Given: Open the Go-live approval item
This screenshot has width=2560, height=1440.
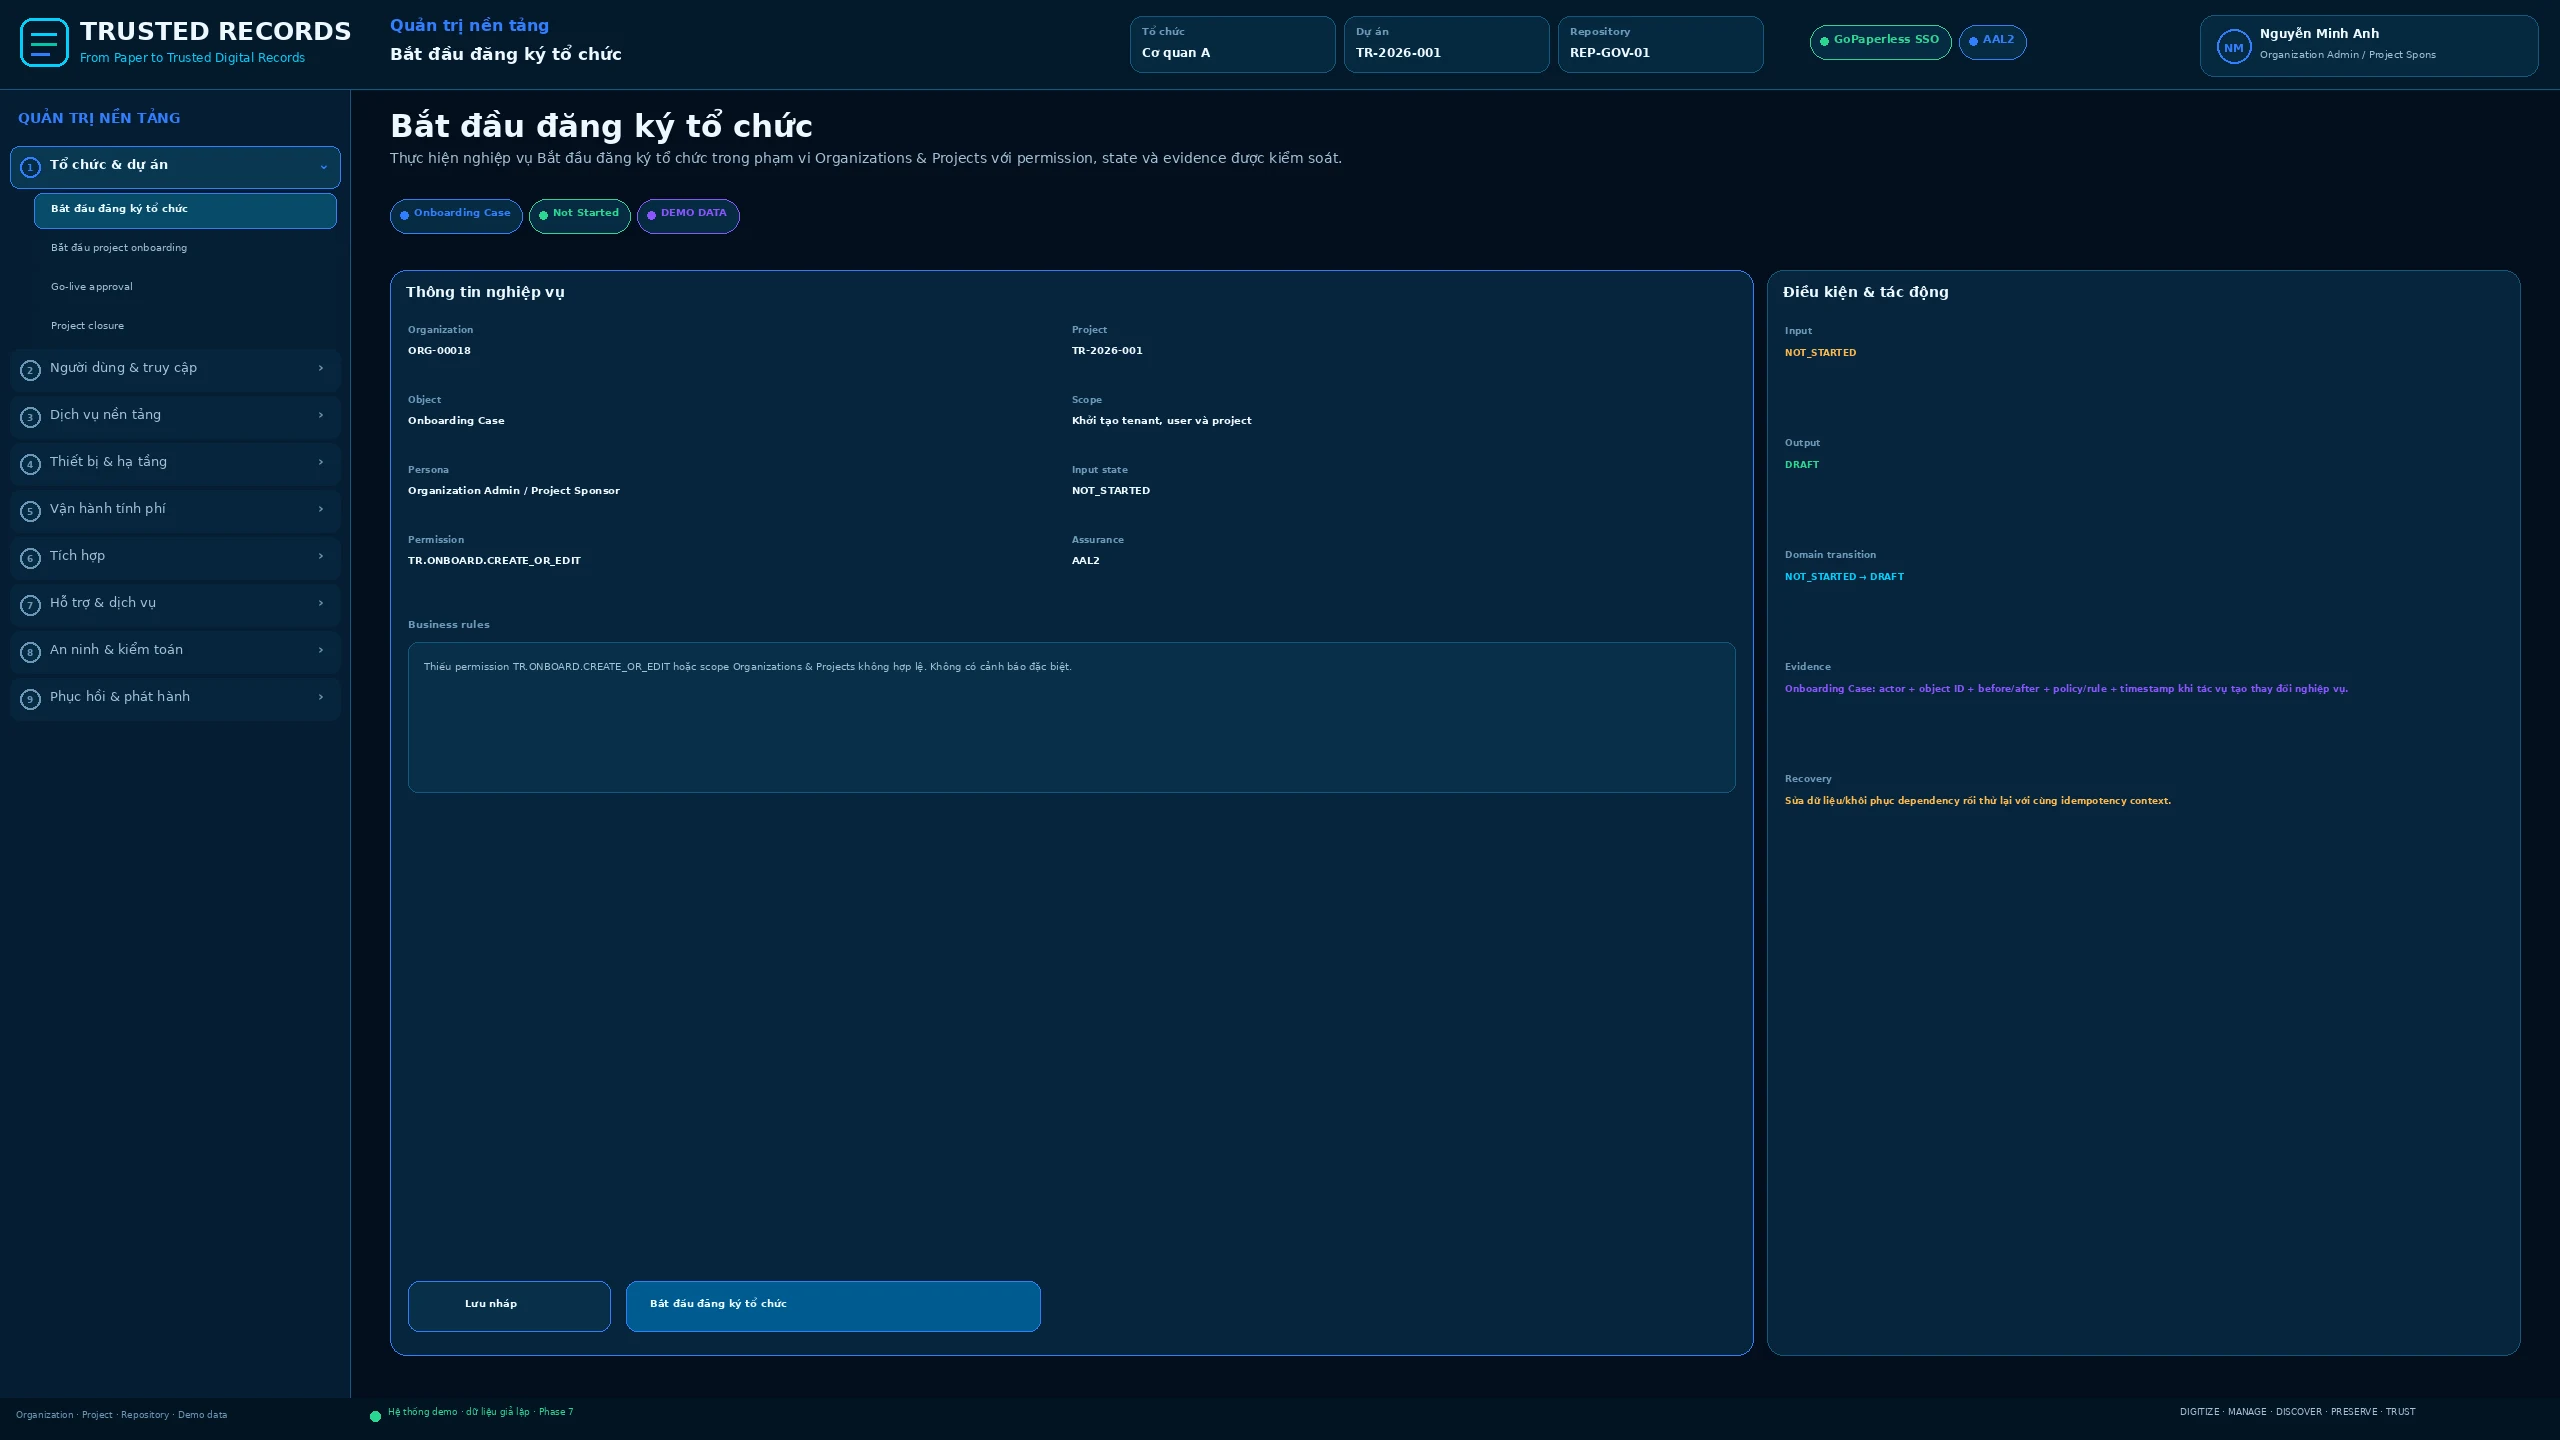Looking at the screenshot, I should (185, 287).
